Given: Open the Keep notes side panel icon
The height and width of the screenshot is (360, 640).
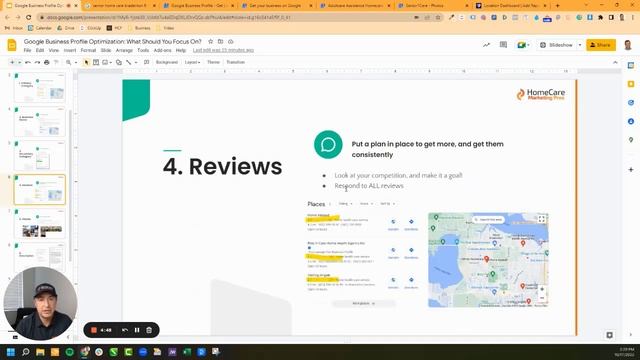Looking at the screenshot, I should point(631,84).
